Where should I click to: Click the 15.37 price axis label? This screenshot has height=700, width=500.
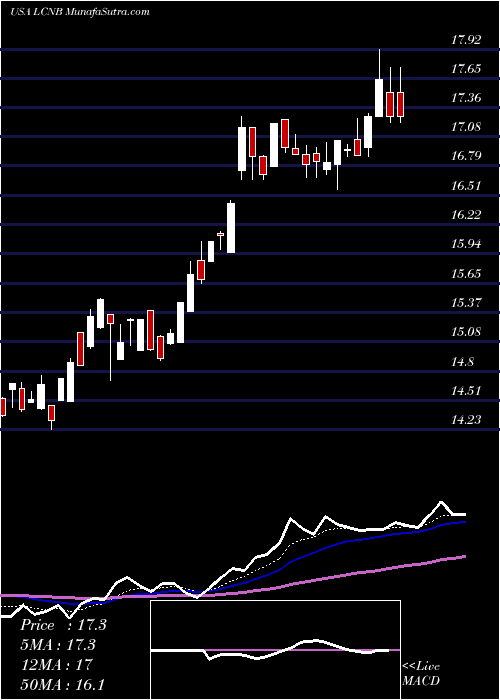466,303
